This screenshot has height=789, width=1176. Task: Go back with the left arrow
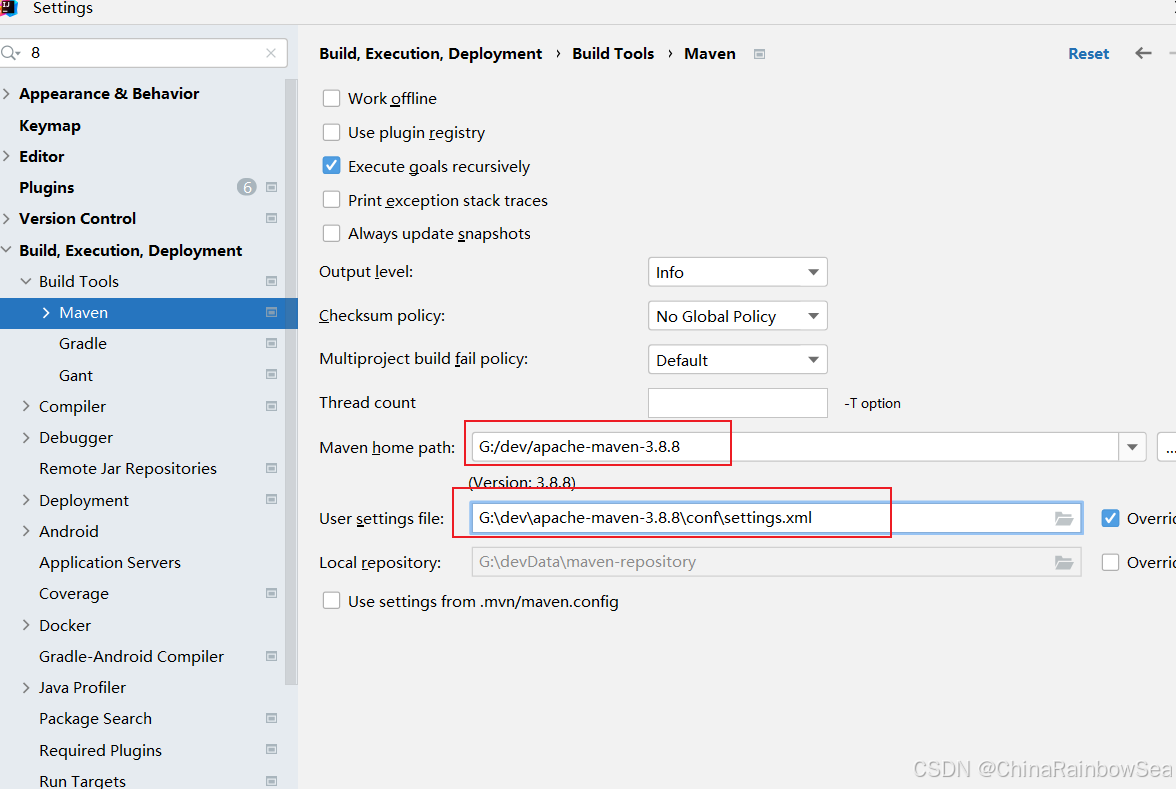coord(1143,53)
